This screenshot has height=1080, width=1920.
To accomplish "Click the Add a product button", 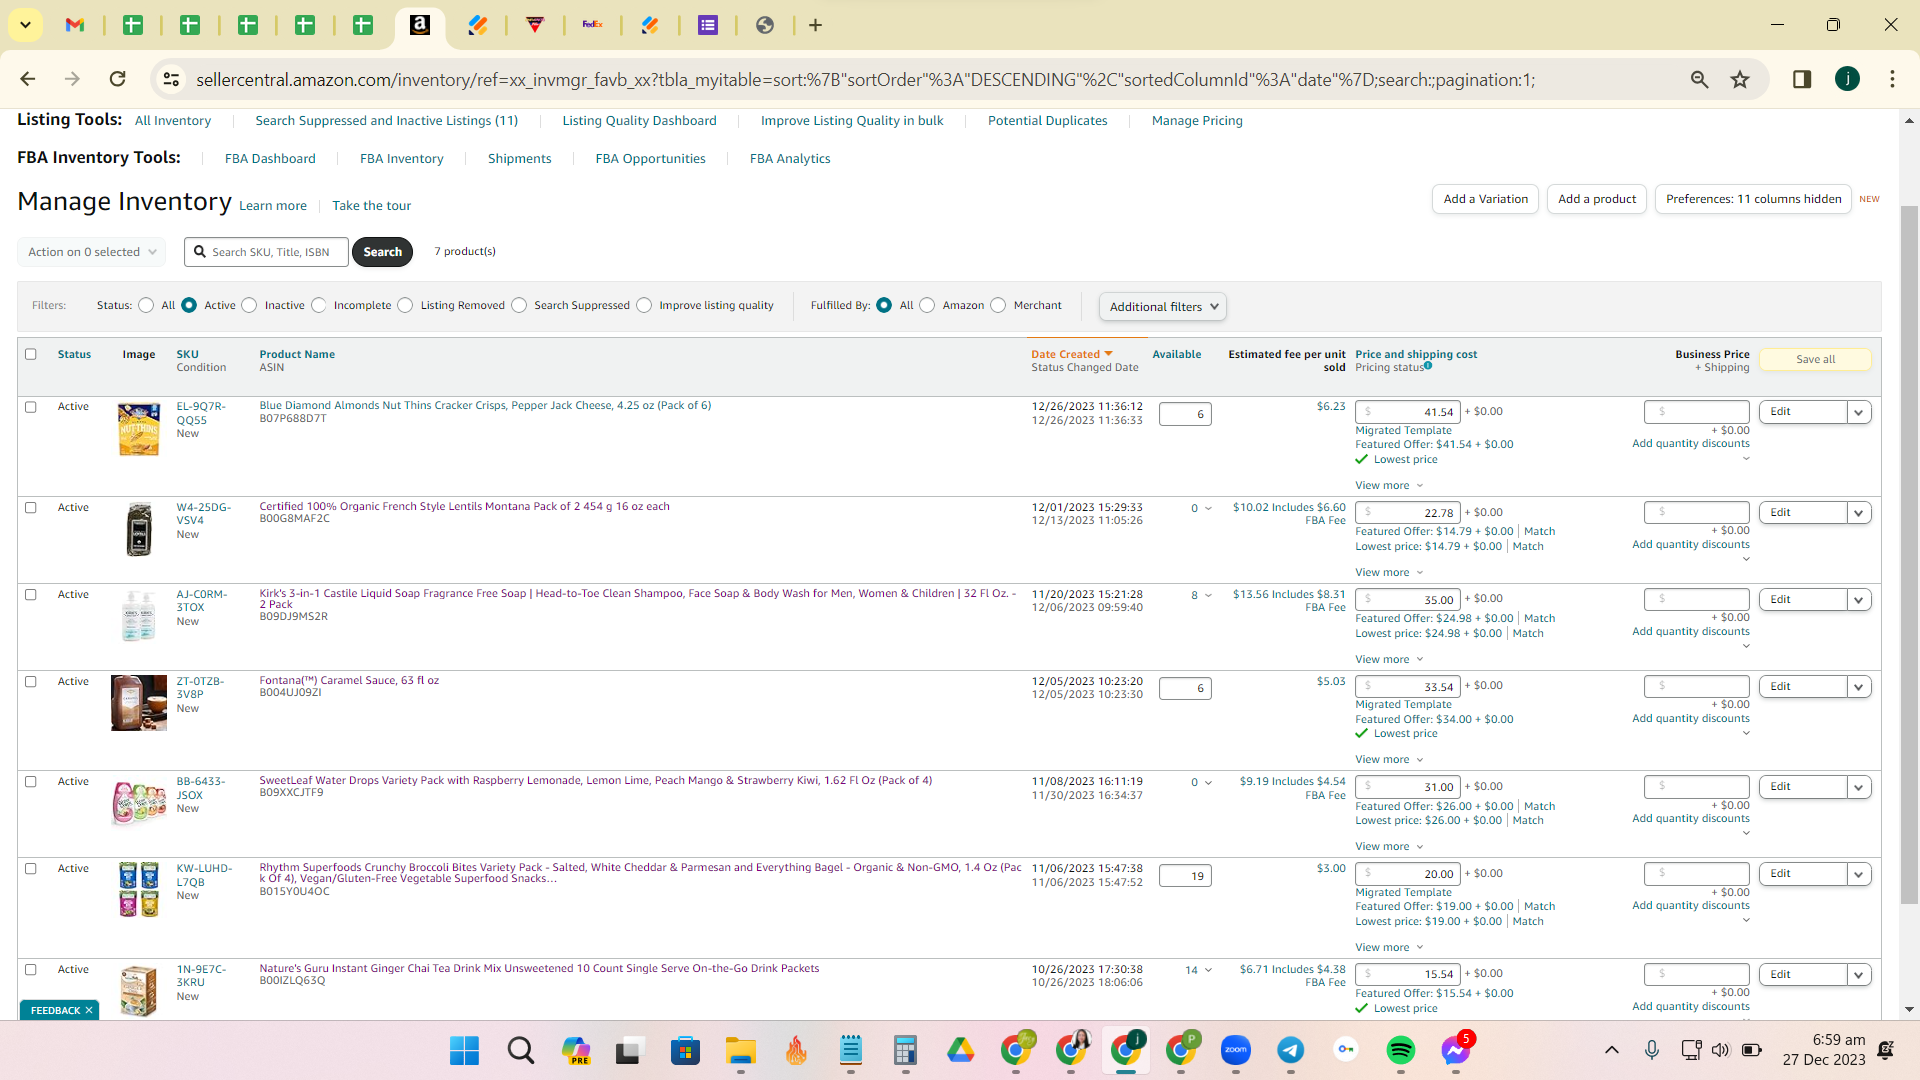I will [x=1597, y=199].
